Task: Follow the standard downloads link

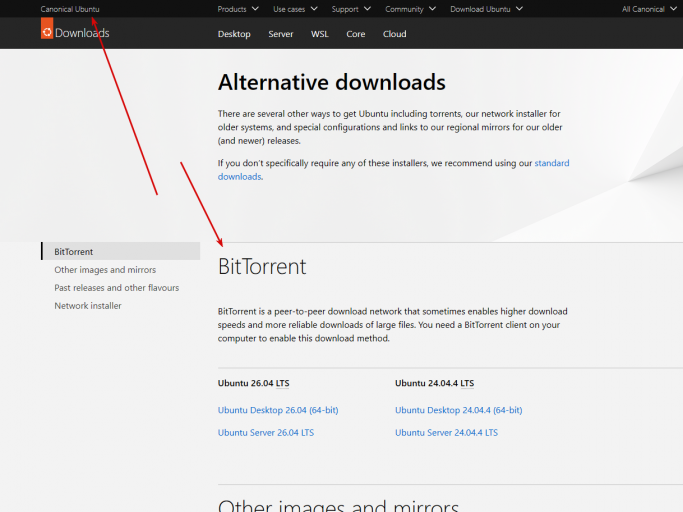Action: click(551, 163)
